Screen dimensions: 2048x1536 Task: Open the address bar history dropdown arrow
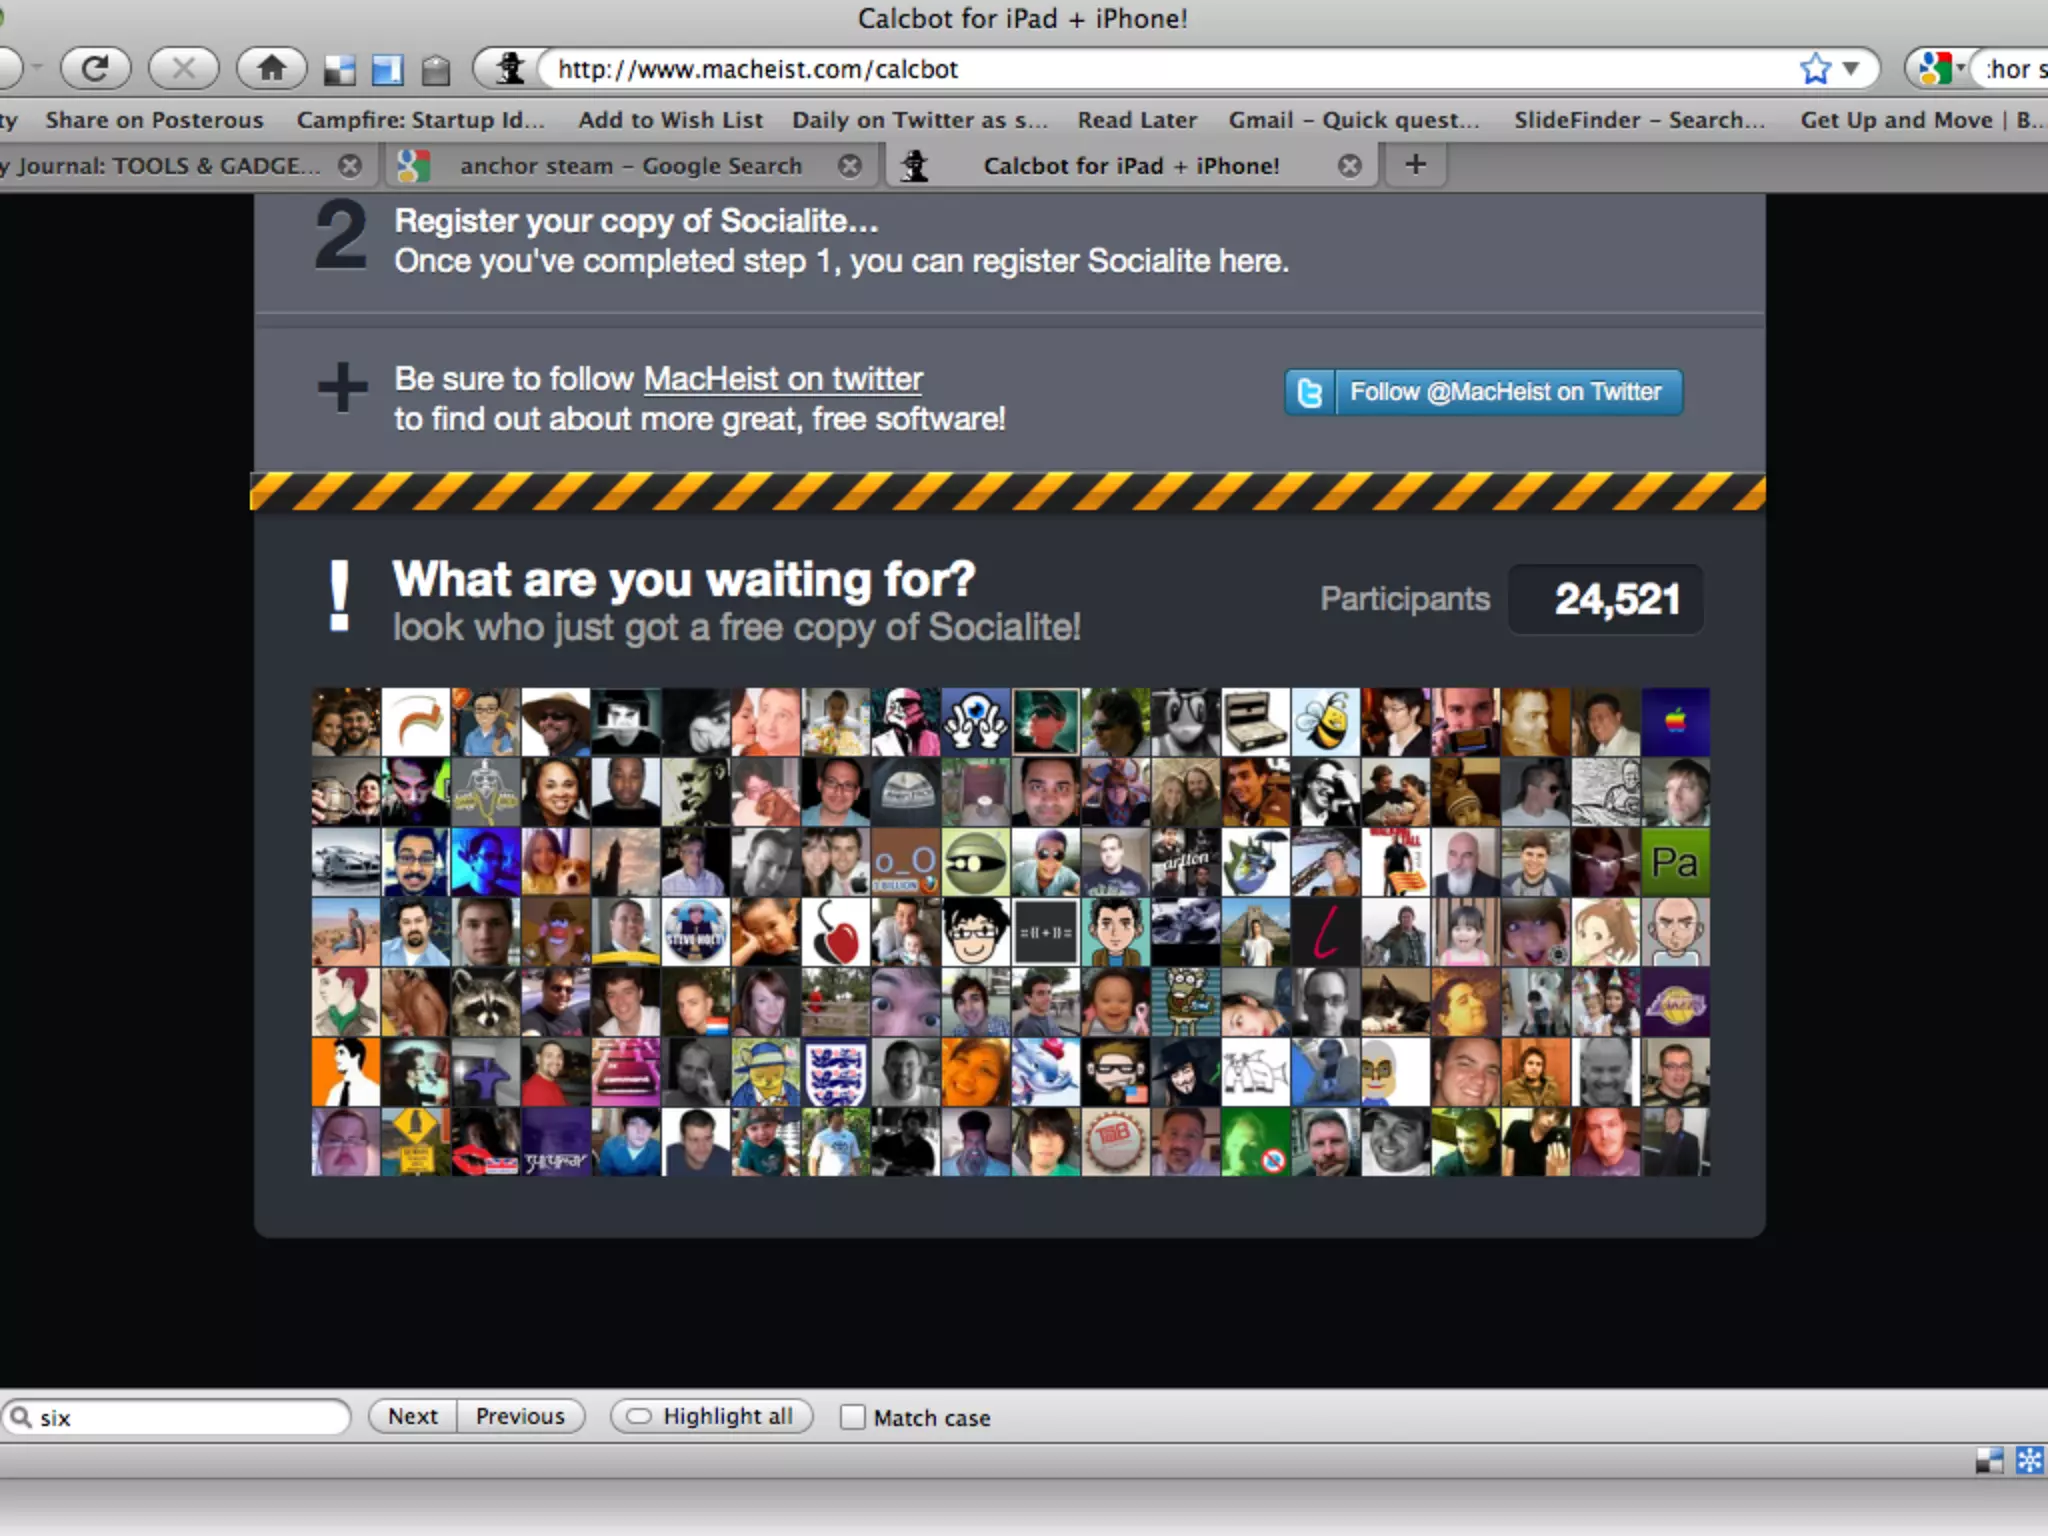(x=1851, y=69)
